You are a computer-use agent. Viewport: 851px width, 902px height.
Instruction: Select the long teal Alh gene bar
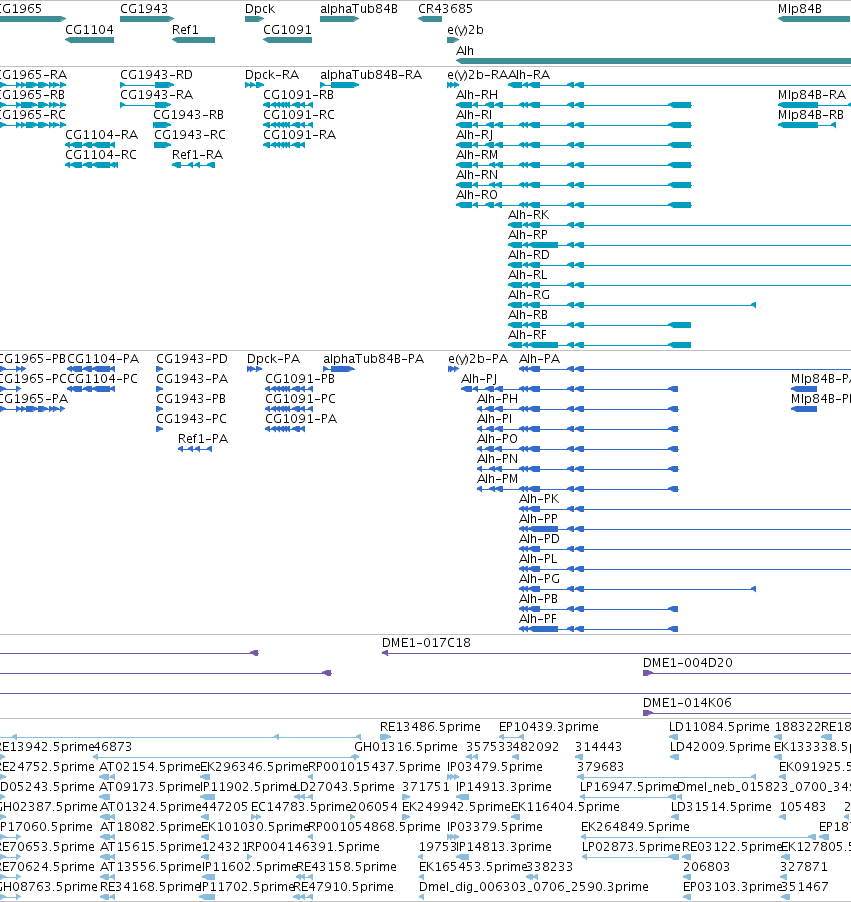(x=653, y=61)
